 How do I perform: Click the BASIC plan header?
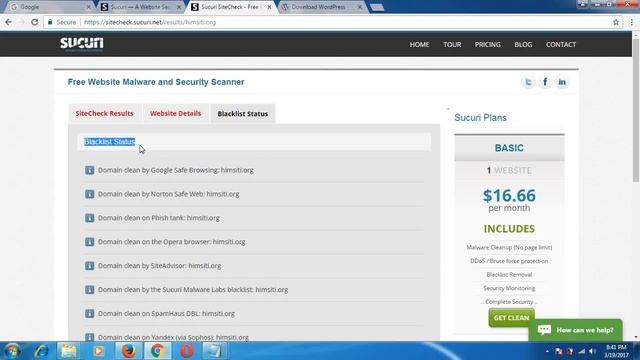click(x=509, y=148)
